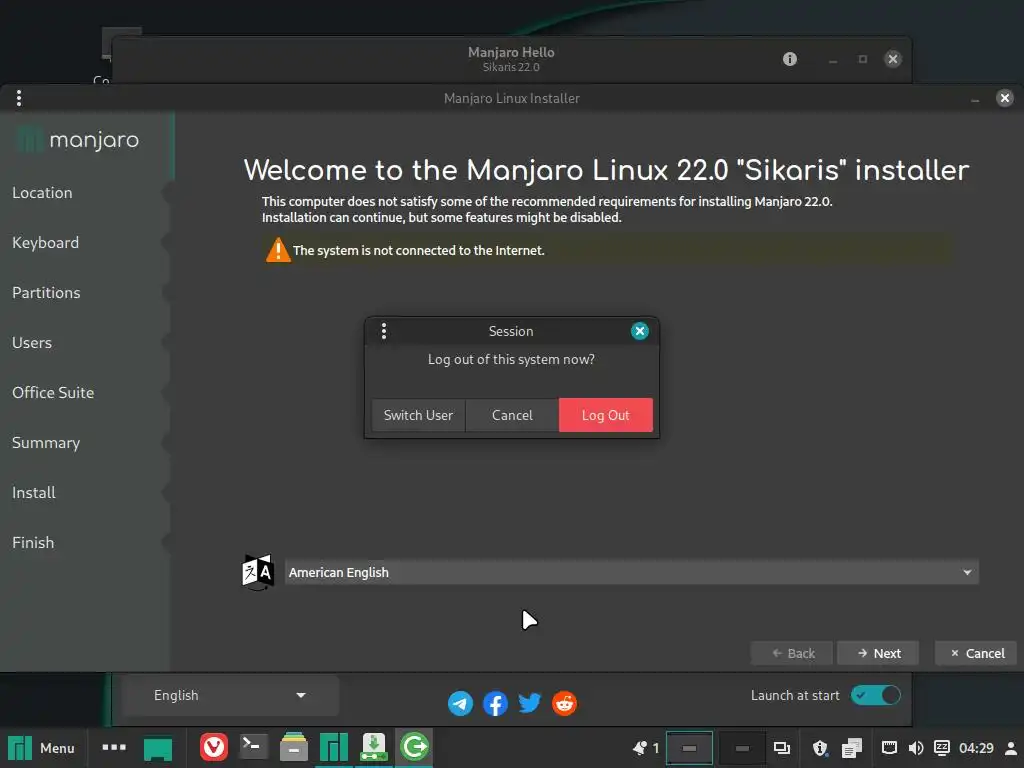Click the orange Internet warning icon
Screen dimensions: 1024x768
(x=278, y=250)
